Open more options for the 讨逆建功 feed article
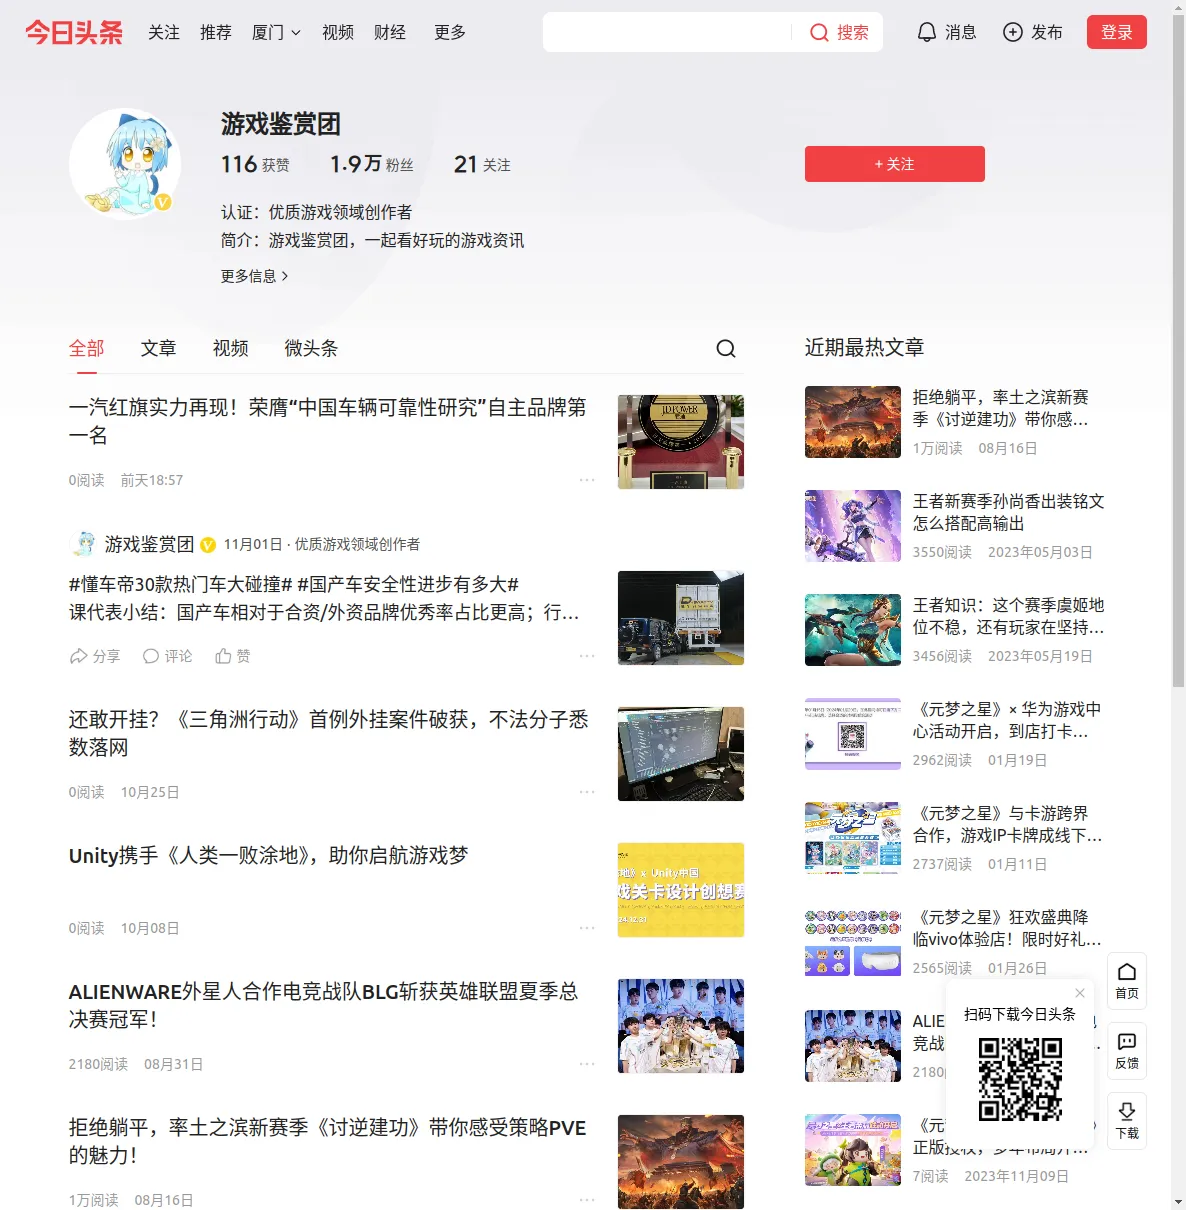Screen dimensions: 1186x1210 tap(587, 1199)
